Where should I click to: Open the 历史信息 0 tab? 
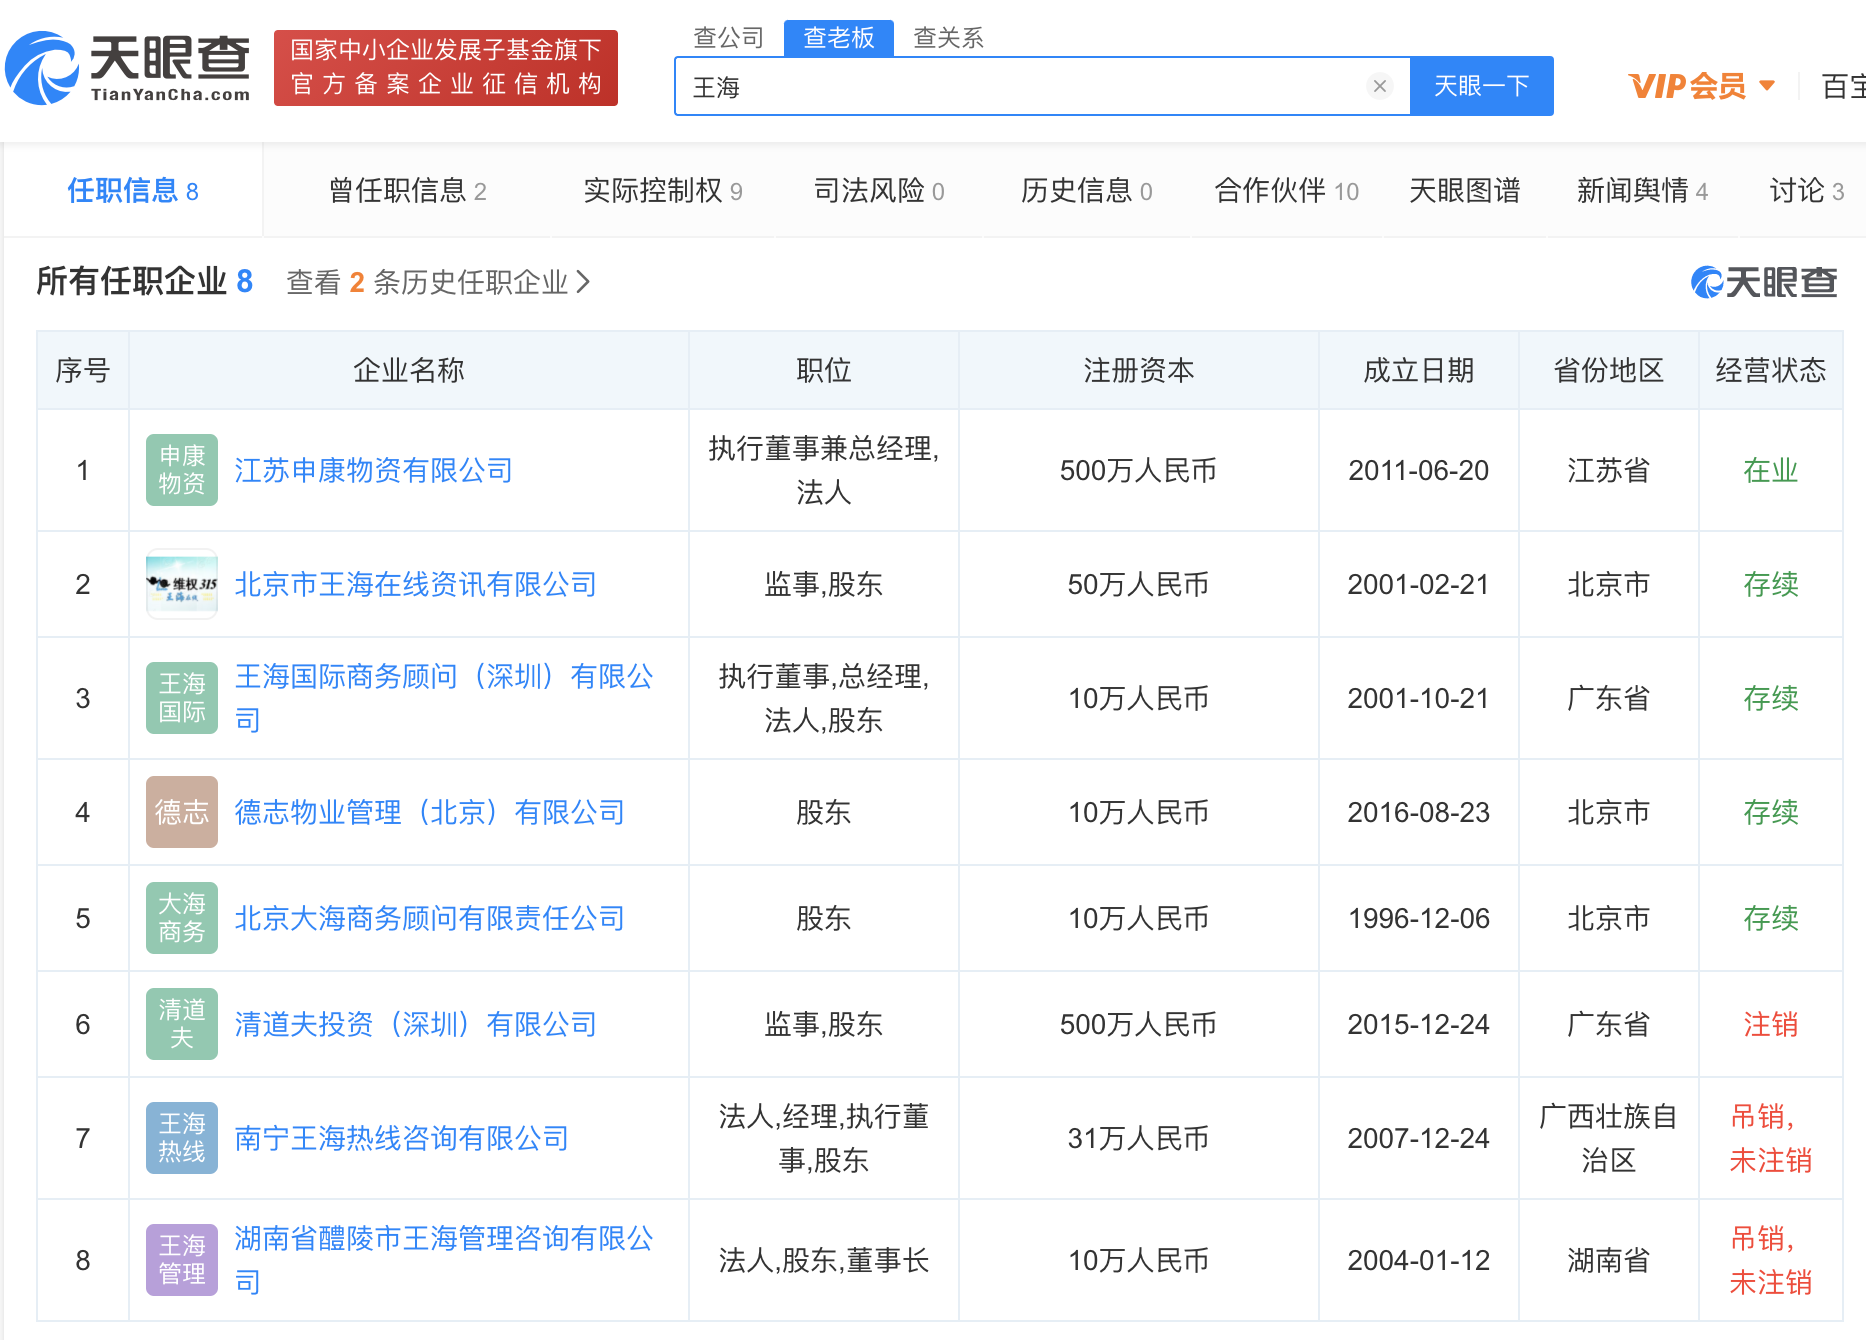(1087, 190)
